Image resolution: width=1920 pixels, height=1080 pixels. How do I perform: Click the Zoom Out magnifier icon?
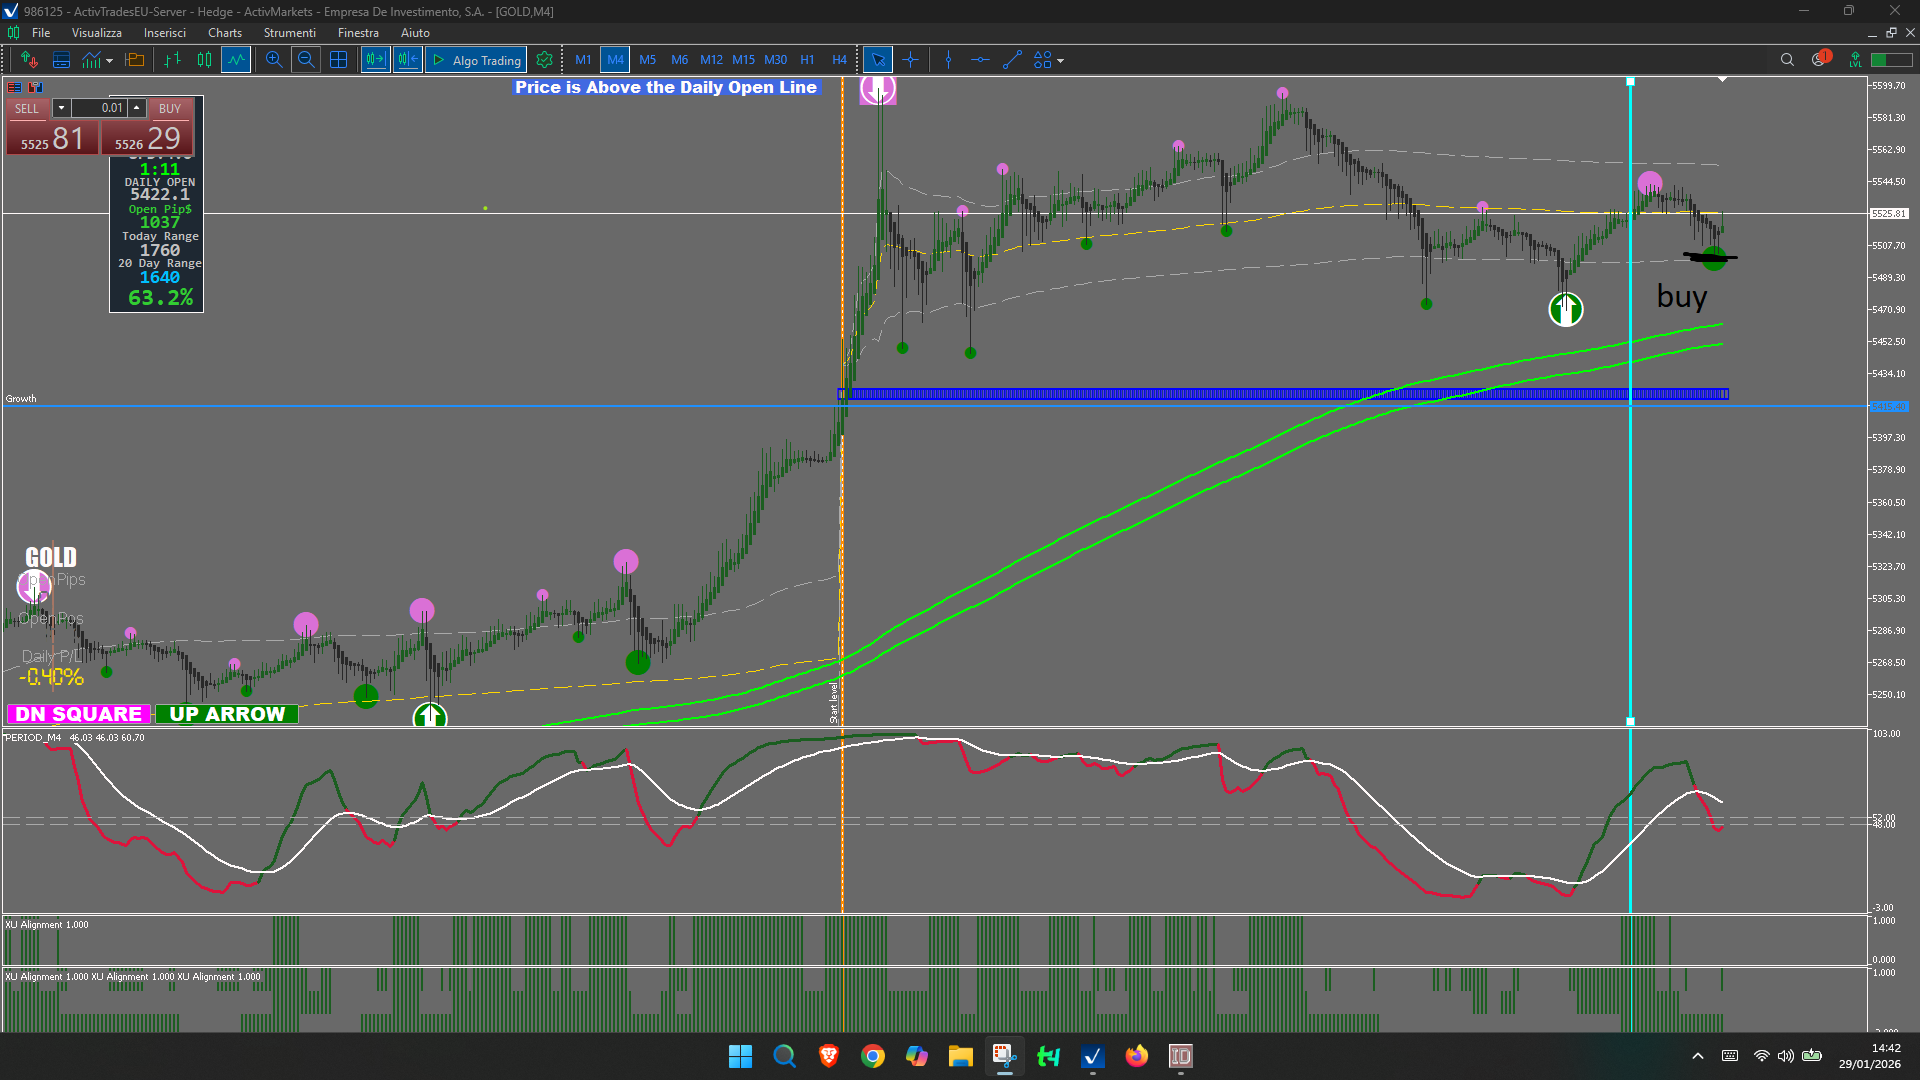click(306, 60)
